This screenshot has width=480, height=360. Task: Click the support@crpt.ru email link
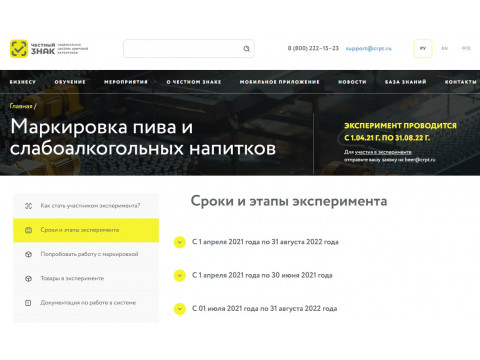click(369, 49)
